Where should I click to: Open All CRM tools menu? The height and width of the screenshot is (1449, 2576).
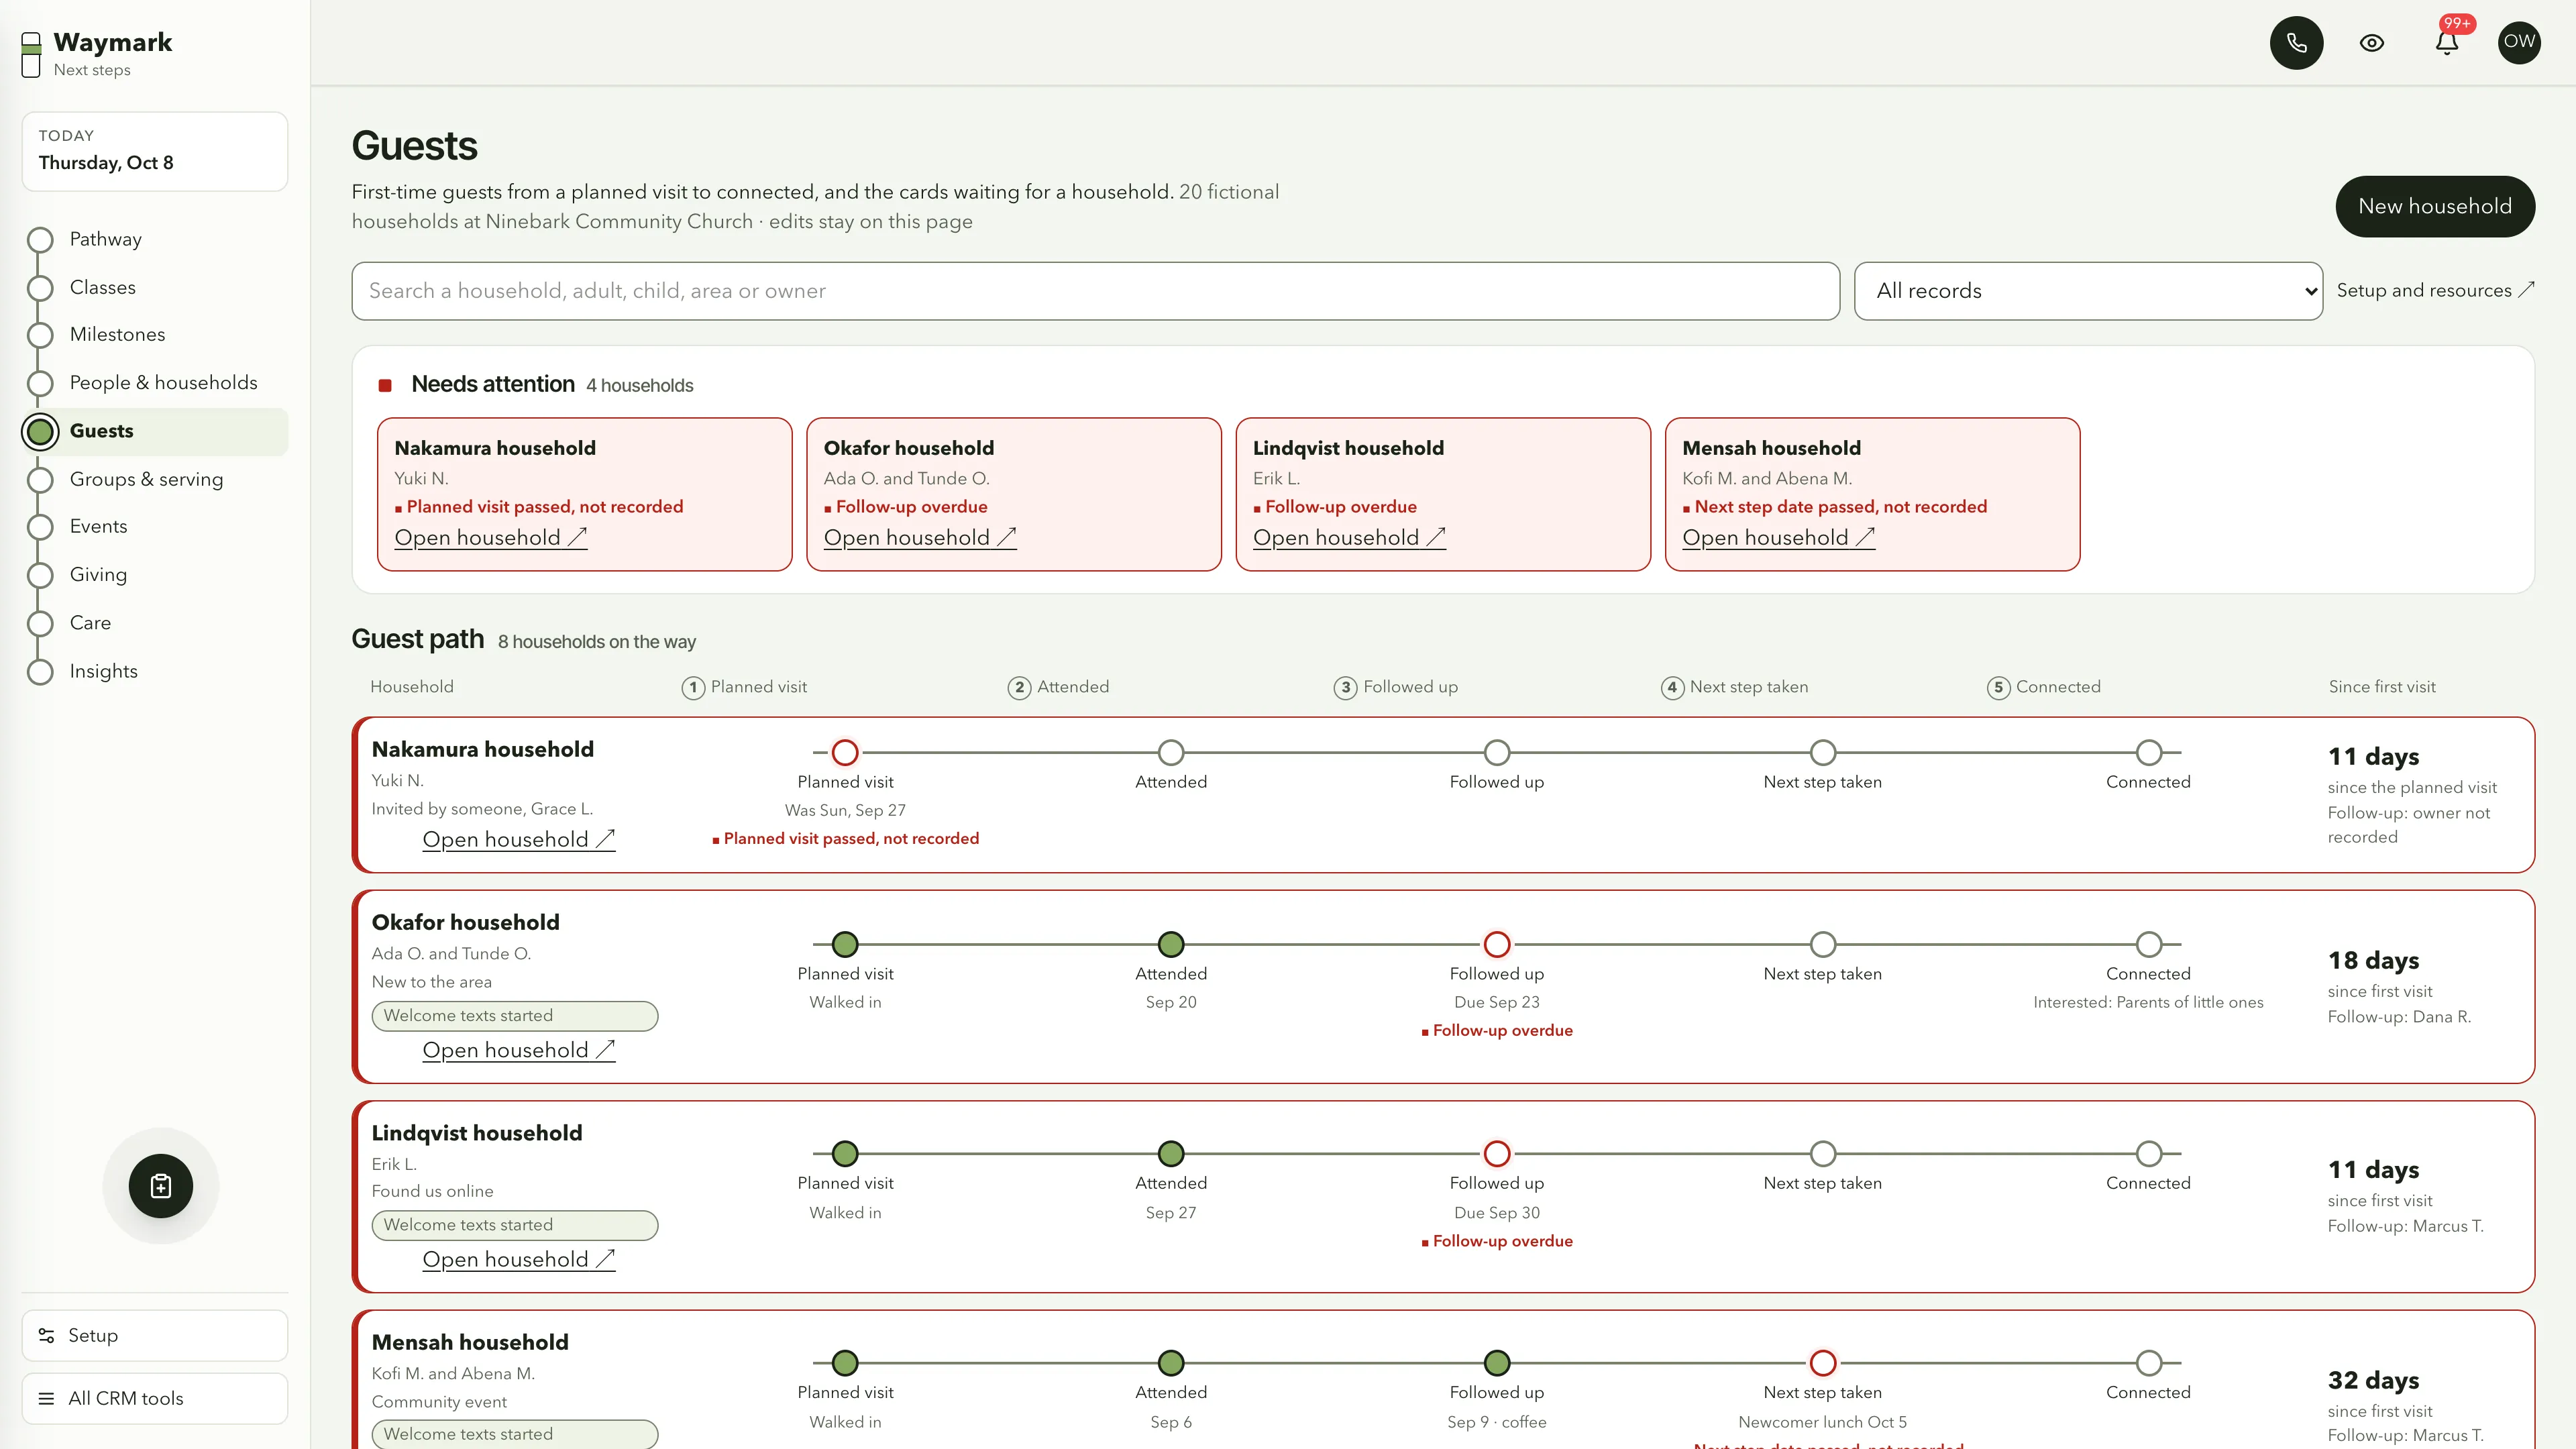(x=155, y=1398)
